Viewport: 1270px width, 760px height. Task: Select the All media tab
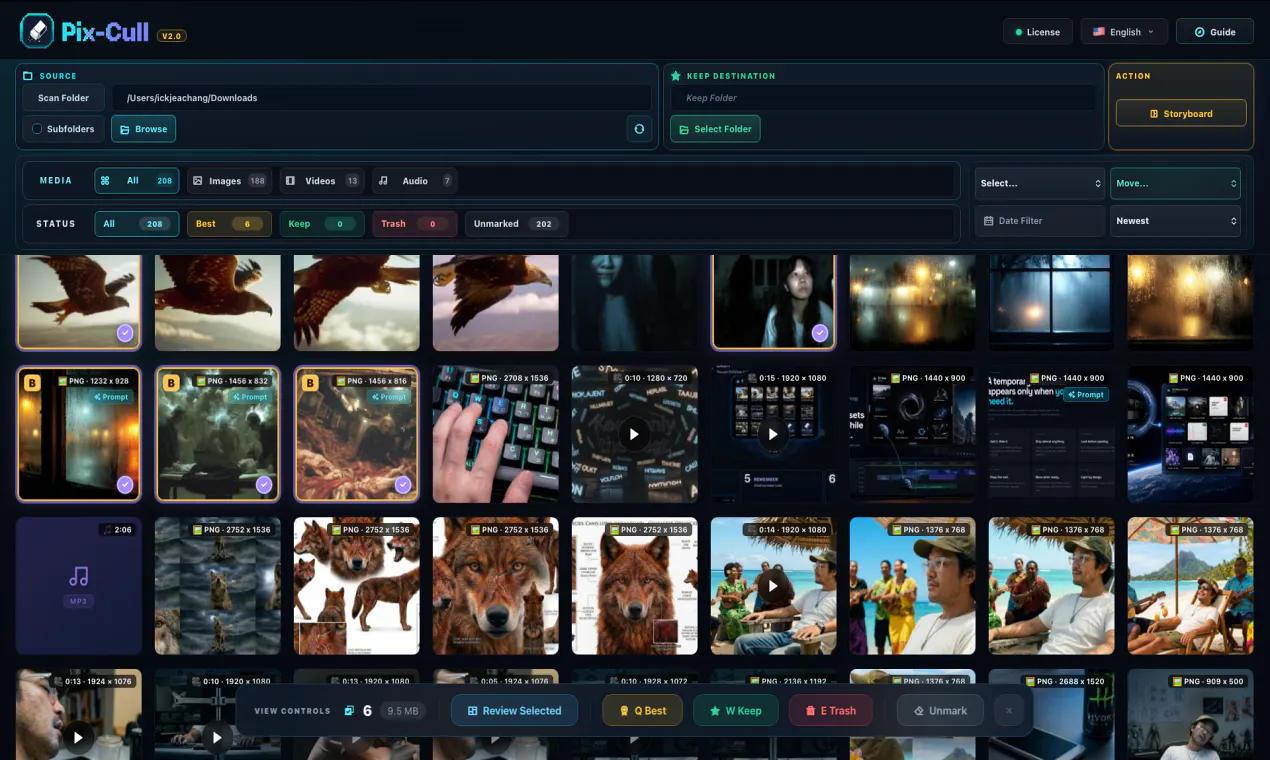coord(137,181)
